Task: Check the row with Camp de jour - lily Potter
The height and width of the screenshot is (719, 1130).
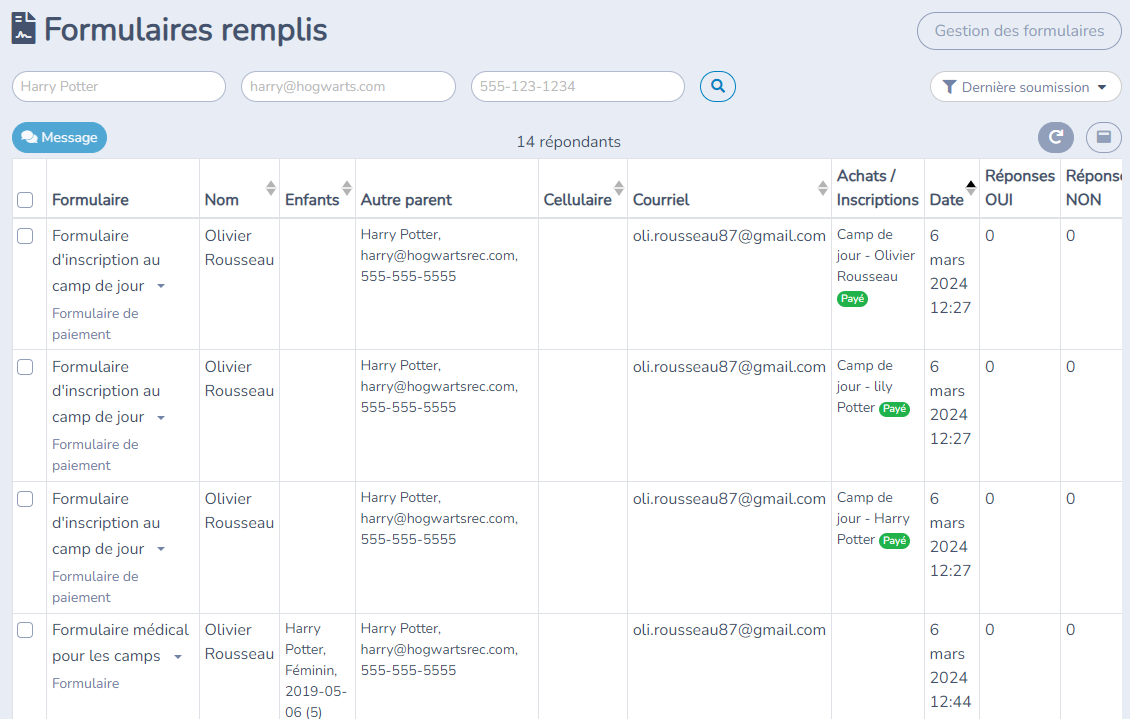Action: (25, 367)
